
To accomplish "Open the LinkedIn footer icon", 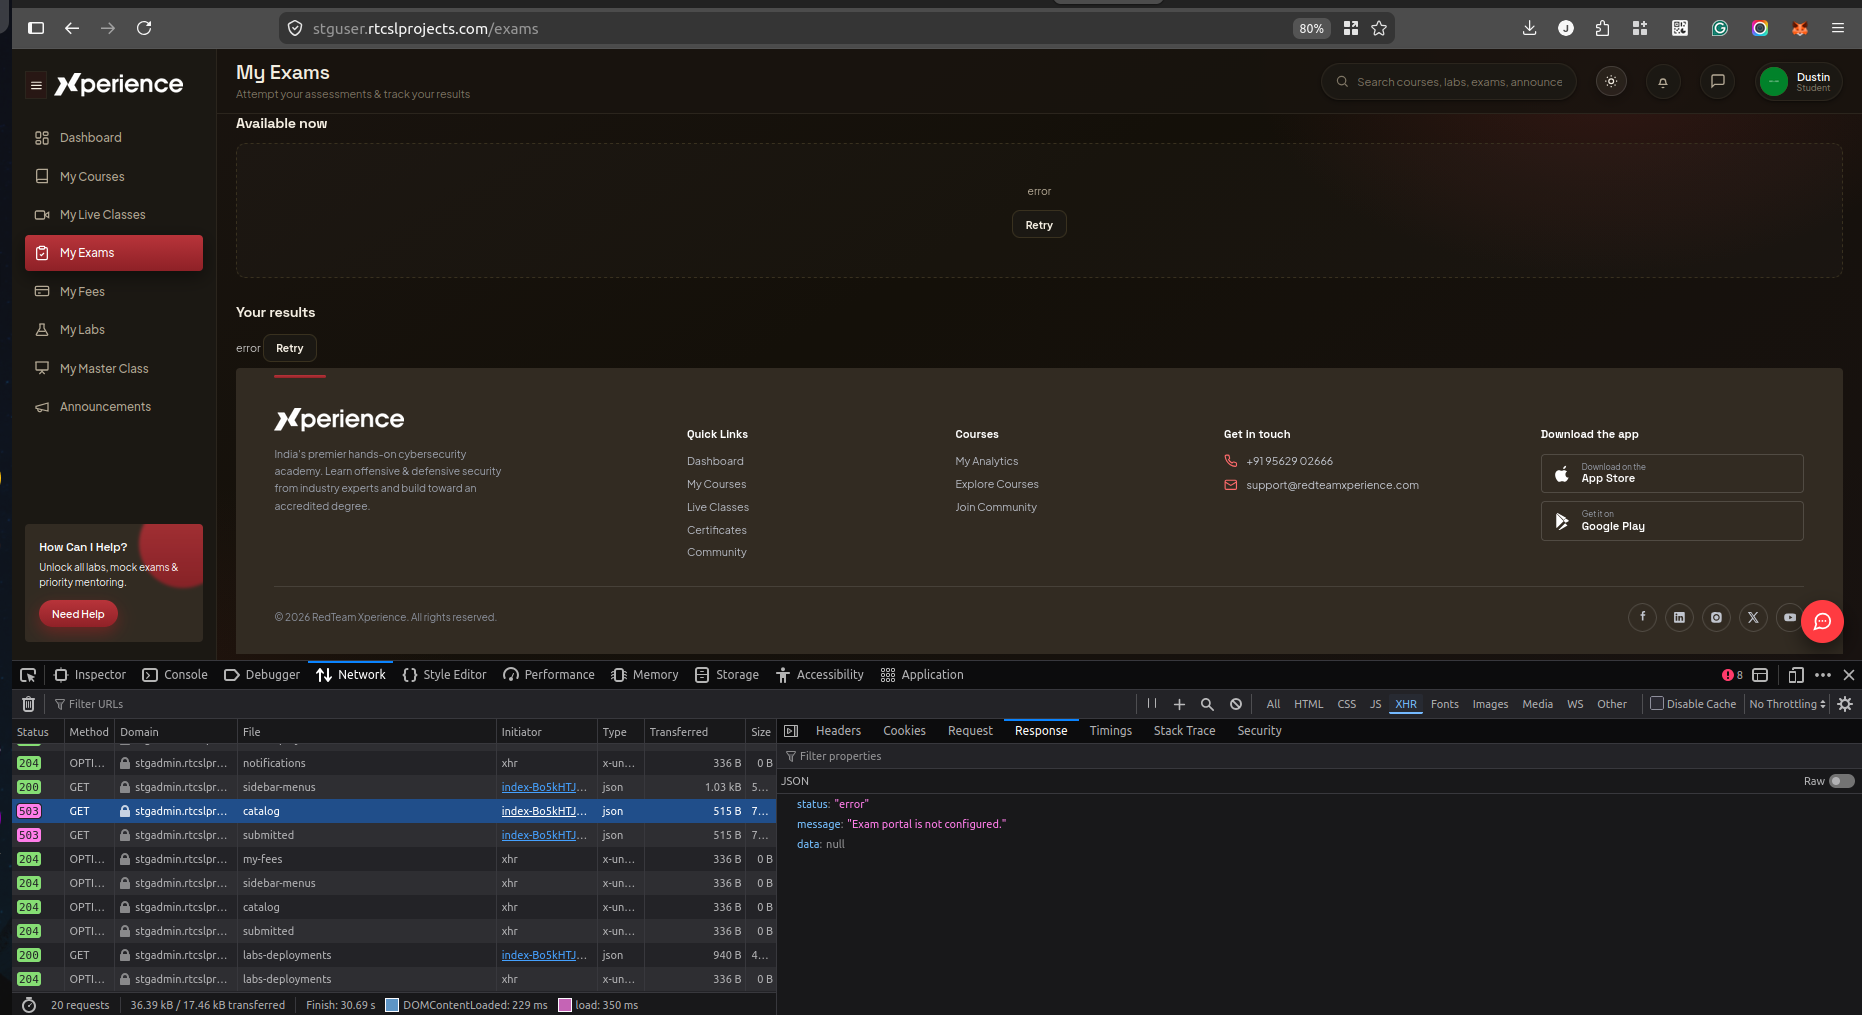I will point(1679,617).
